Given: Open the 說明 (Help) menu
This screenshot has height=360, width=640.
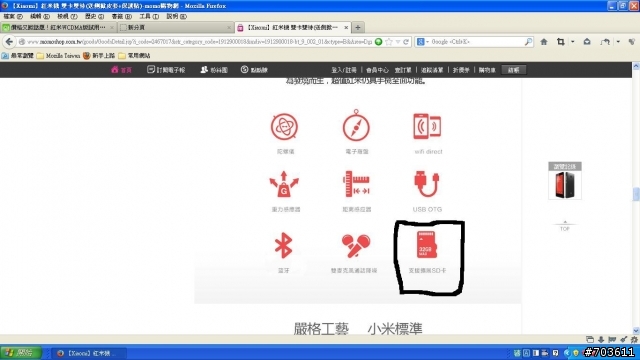Looking at the screenshot, I should pyautogui.click(x=176, y=16).
